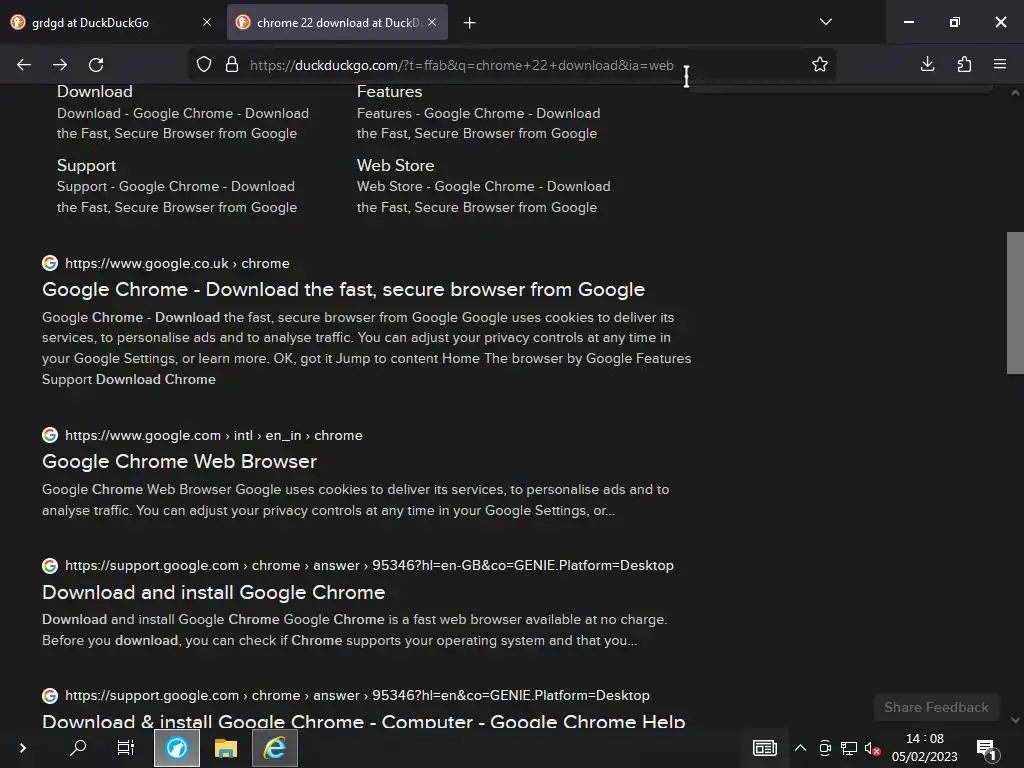Open the Web Store sitelink
1024x768 pixels.
coord(395,165)
